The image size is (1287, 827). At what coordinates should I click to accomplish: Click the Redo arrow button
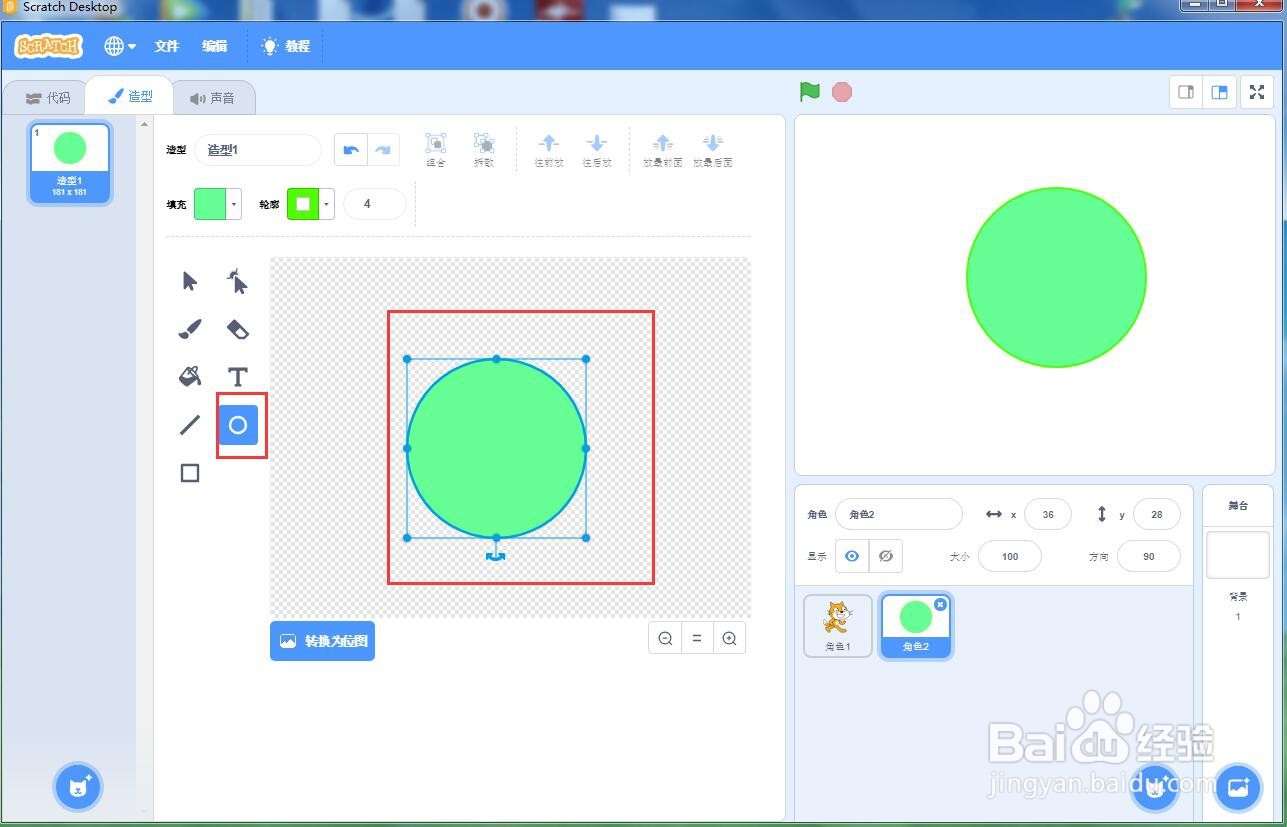point(383,150)
